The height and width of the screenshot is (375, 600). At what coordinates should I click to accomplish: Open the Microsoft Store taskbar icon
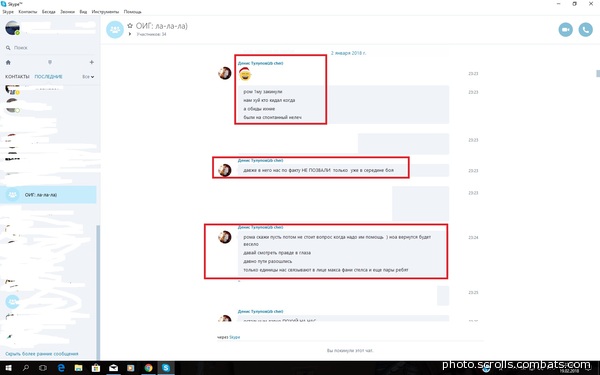(96, 368)
